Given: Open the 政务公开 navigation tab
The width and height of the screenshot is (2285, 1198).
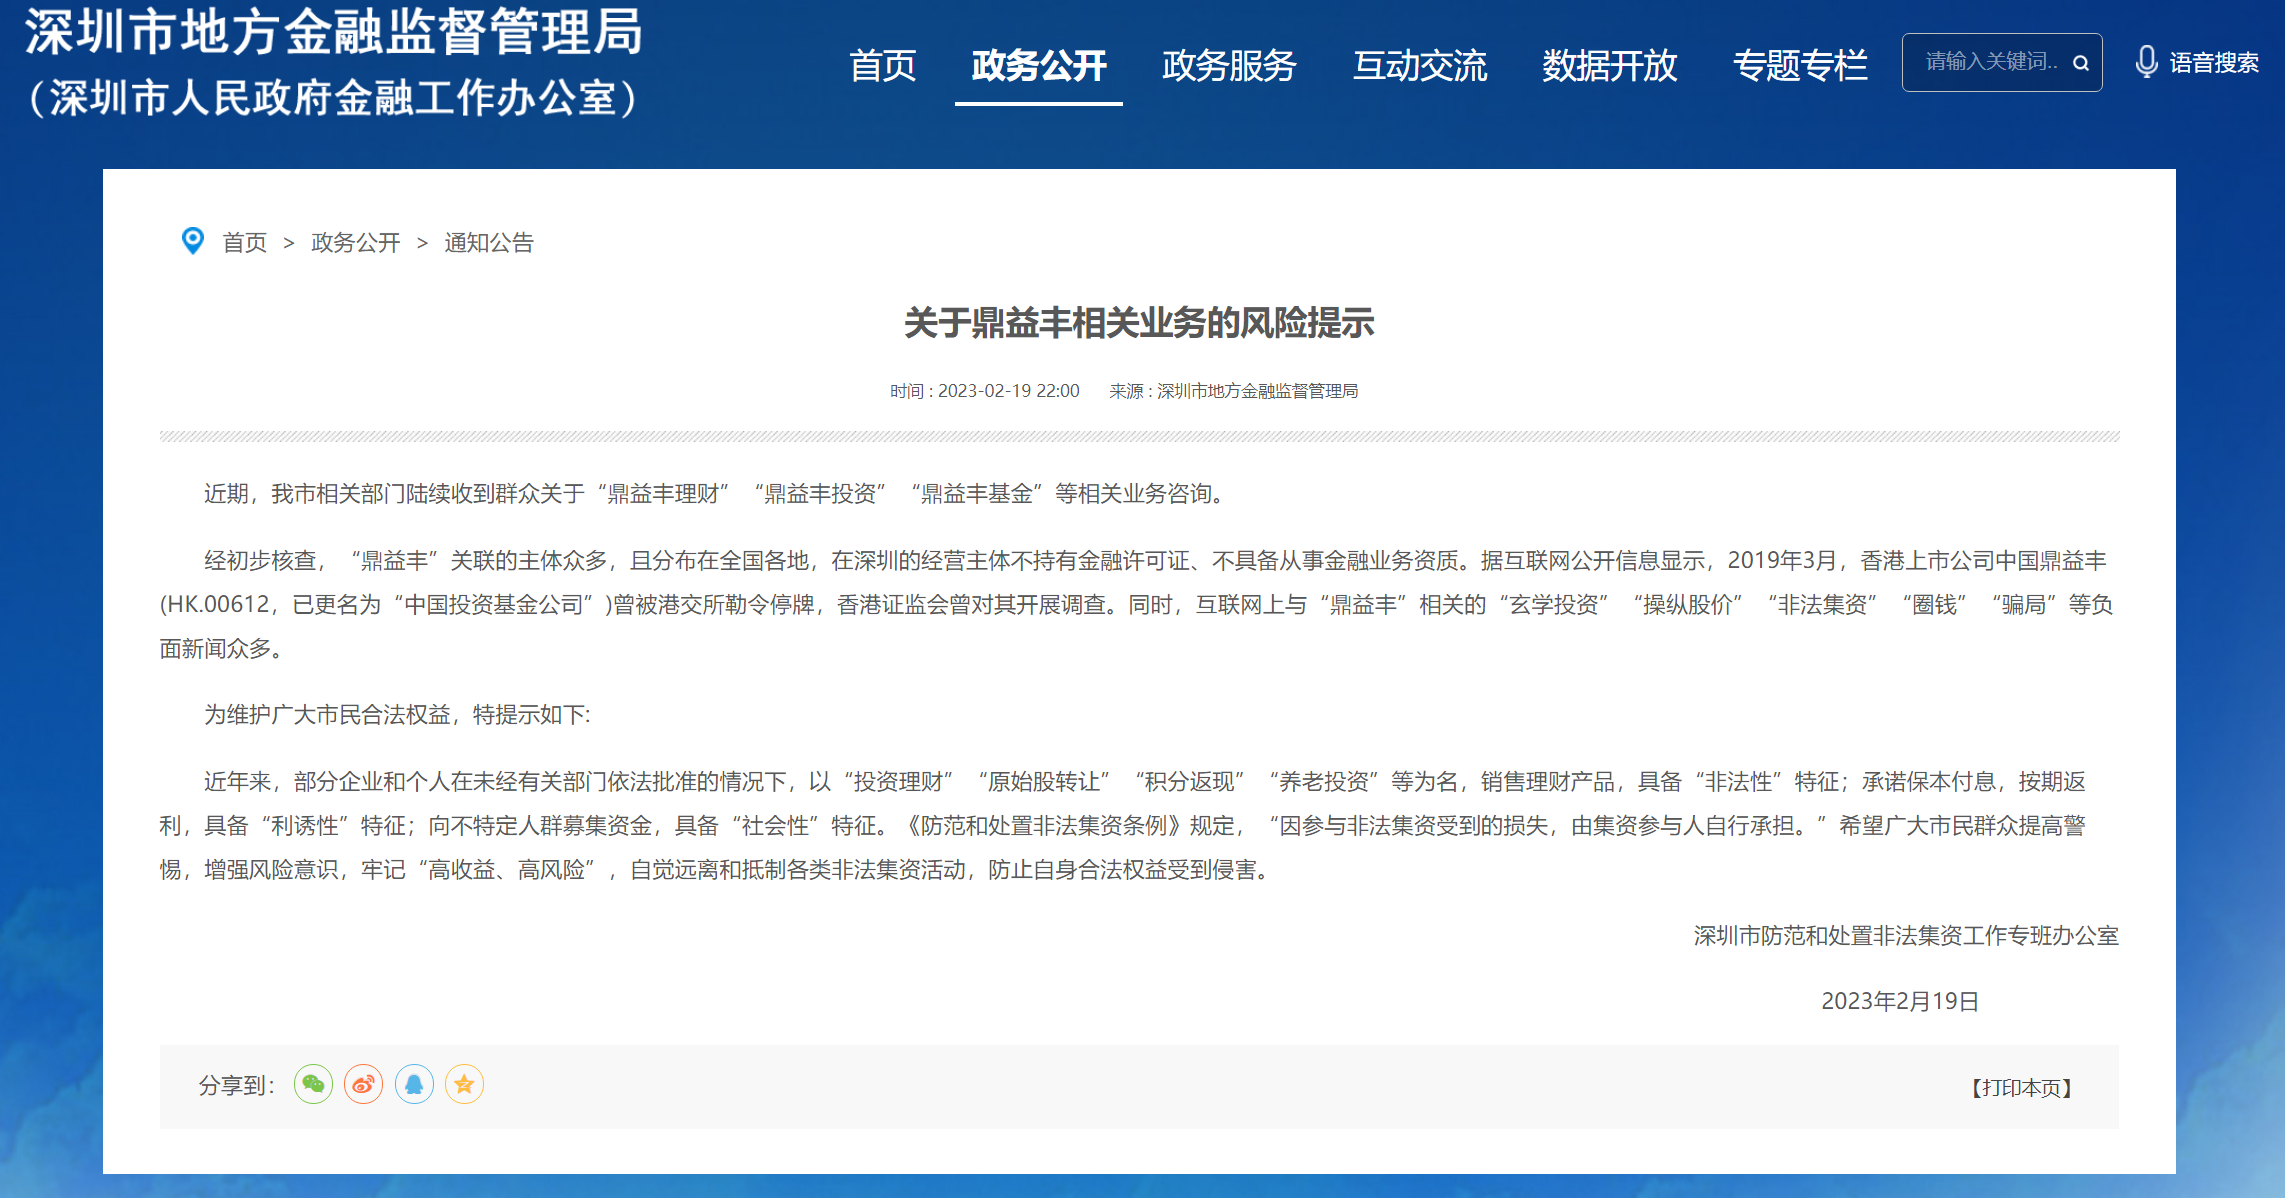Looking at the screenshot, I should pos(1038,66).
